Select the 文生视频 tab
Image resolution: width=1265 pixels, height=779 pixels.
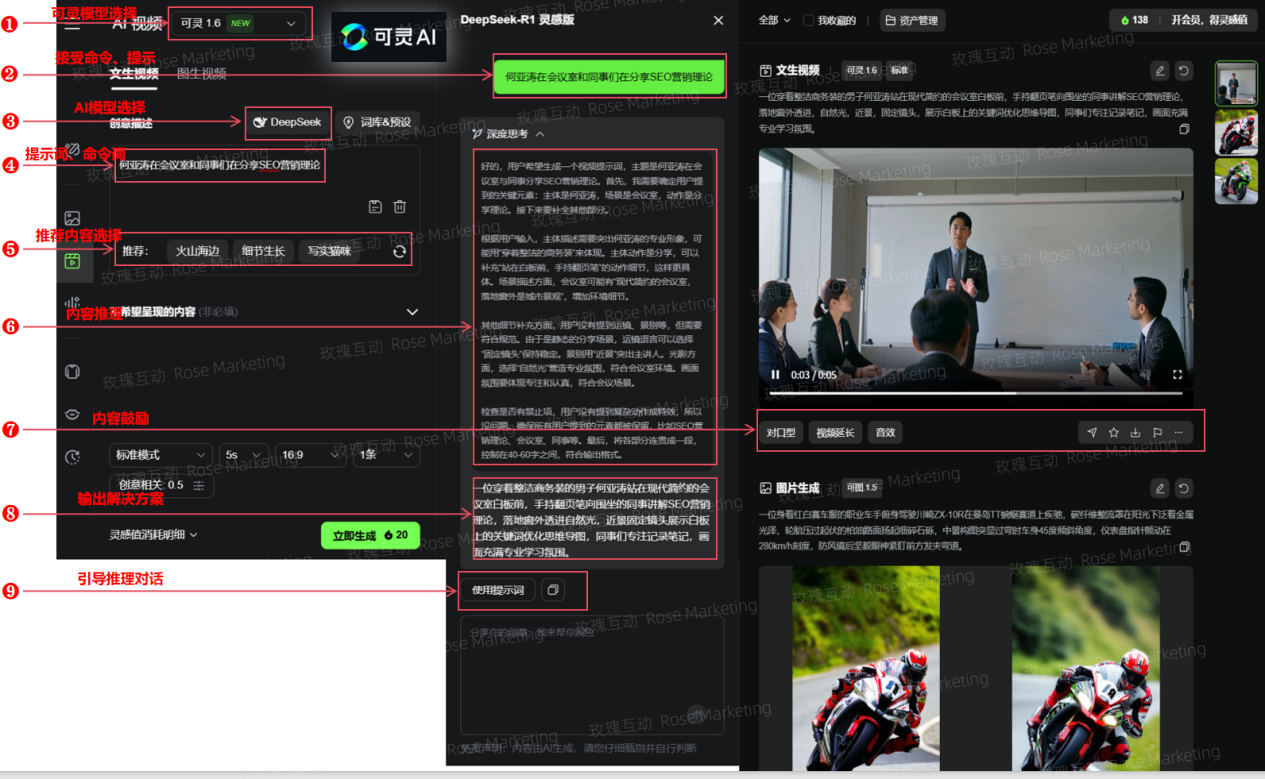pyautogui.click(x=134, y=73)
